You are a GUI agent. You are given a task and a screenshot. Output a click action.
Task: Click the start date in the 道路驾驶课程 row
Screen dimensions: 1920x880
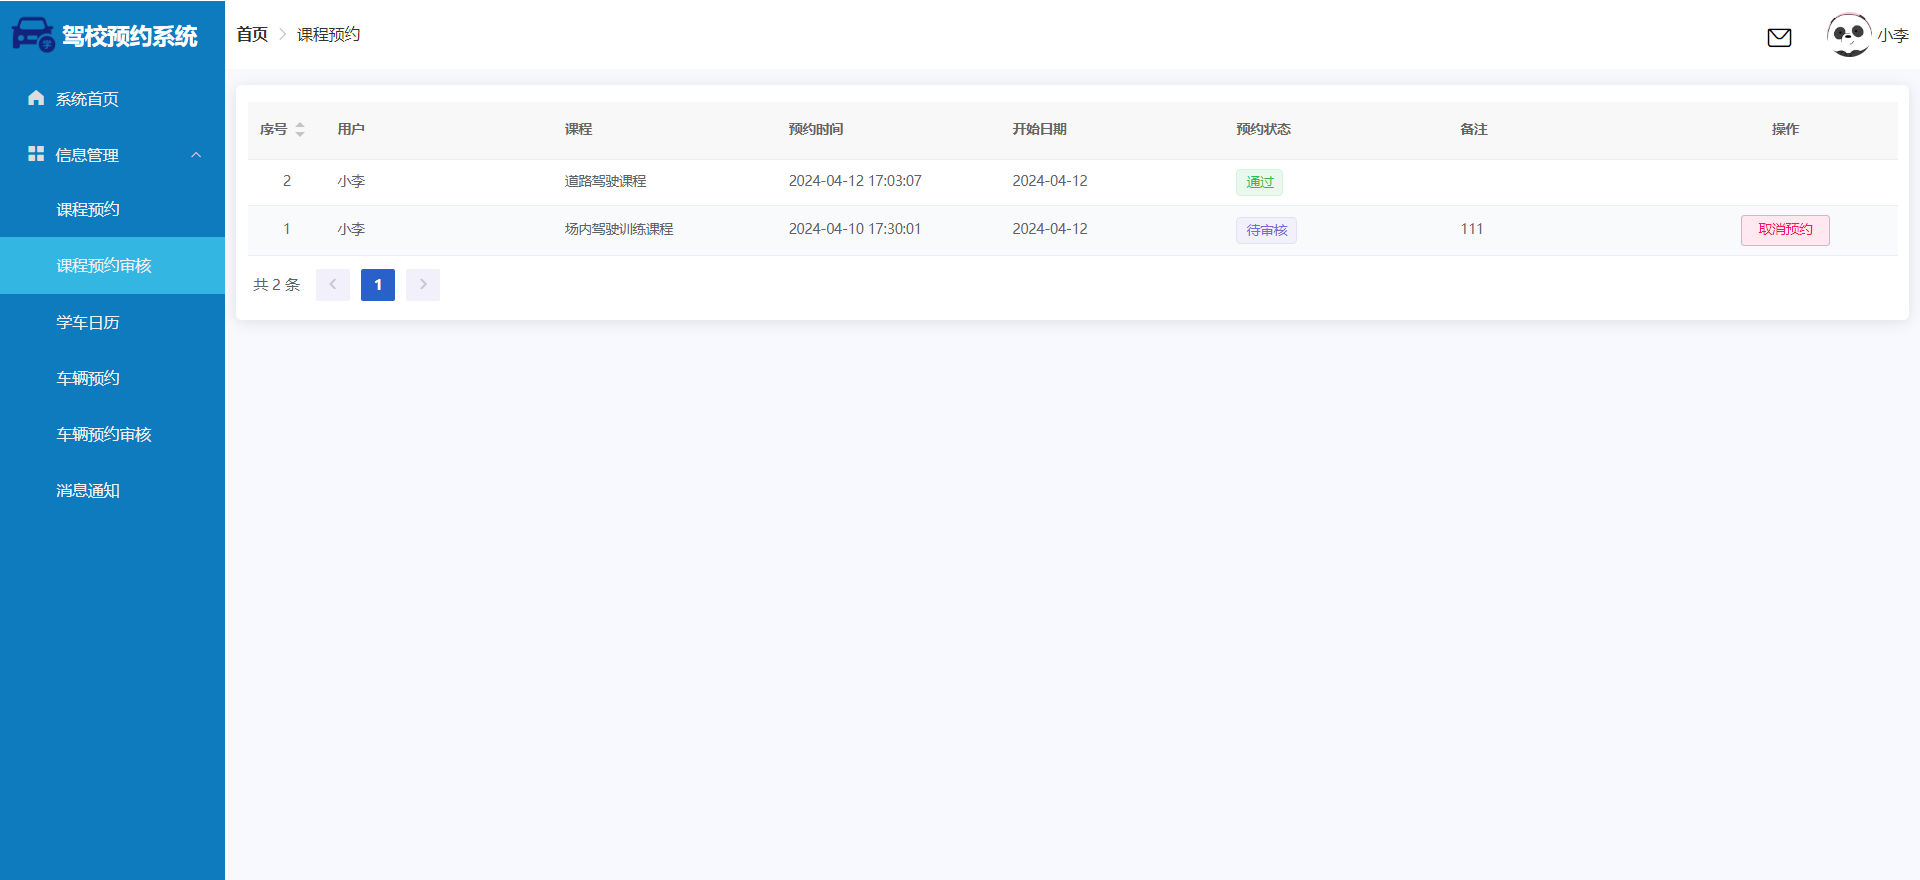click(x=1050, y=181)
